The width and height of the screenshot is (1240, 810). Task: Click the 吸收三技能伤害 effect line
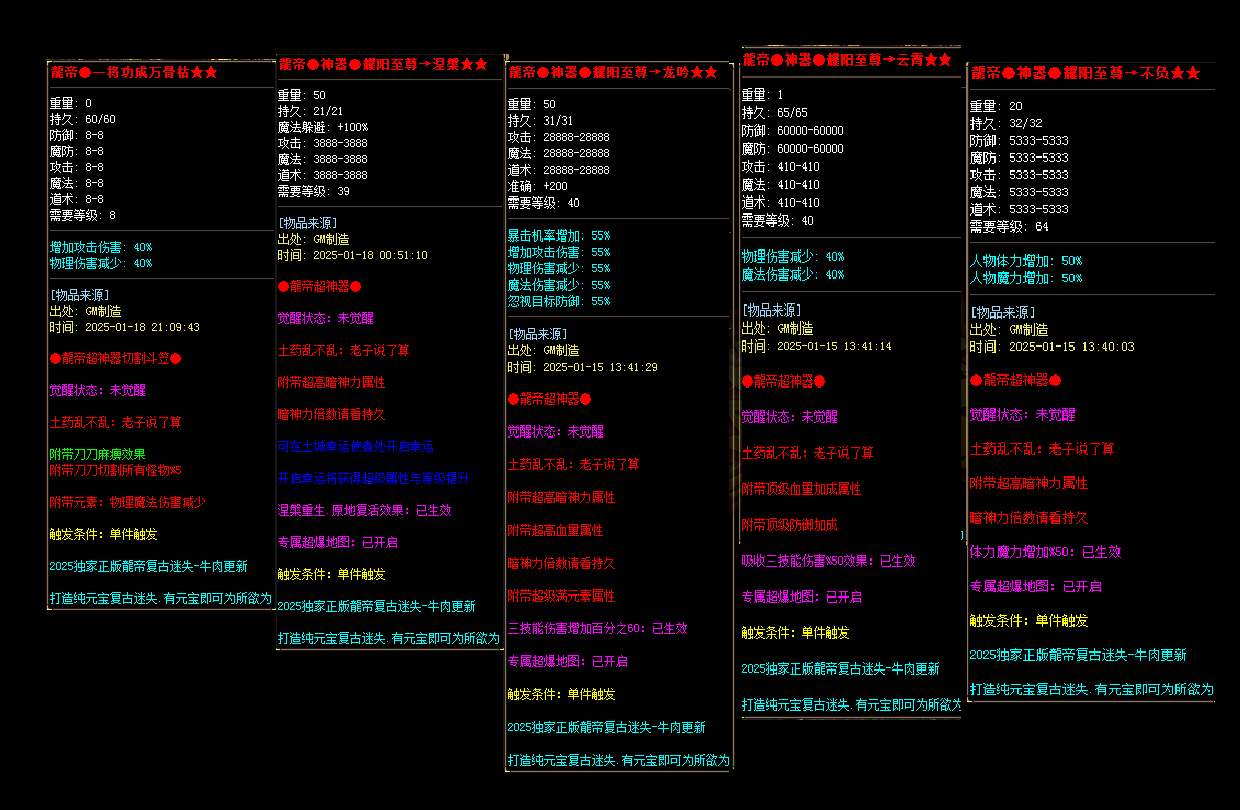pos(828,561)
